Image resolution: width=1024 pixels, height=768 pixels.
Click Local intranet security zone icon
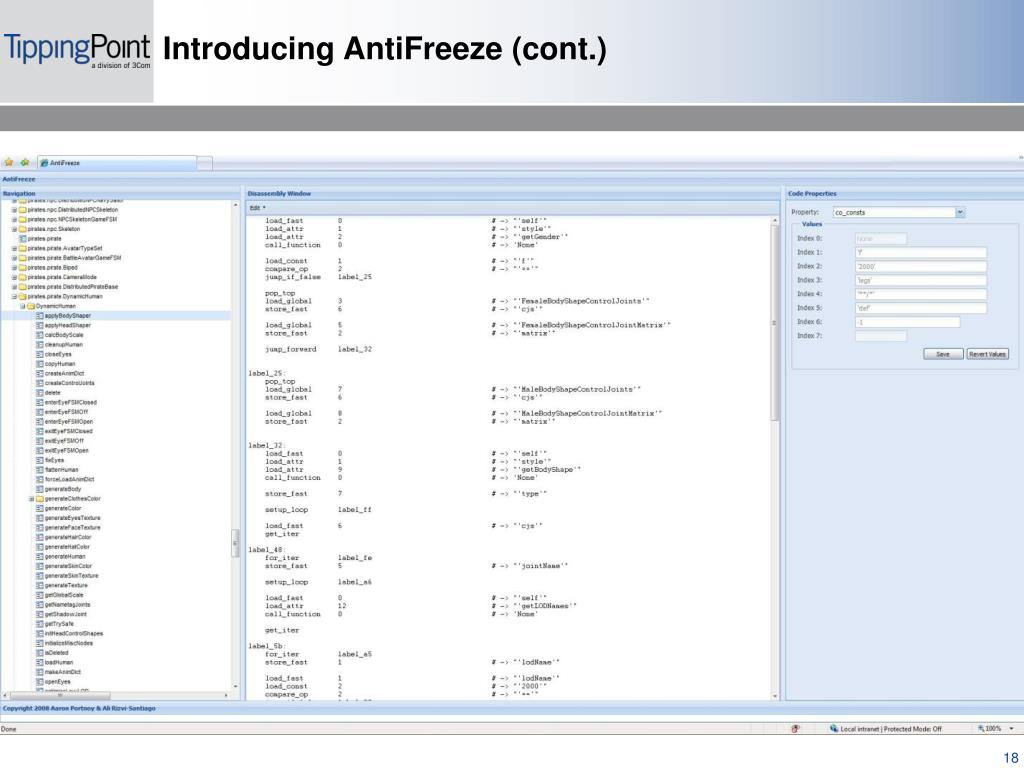[834, 729]
